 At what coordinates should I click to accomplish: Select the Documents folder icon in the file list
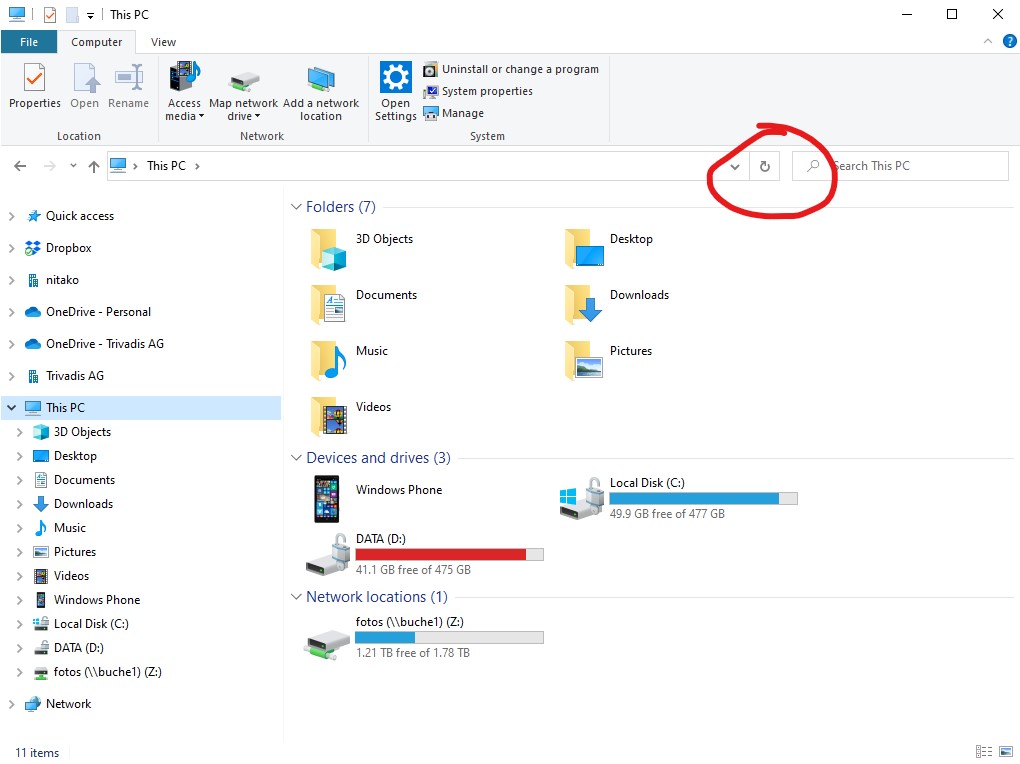point(328,304)
